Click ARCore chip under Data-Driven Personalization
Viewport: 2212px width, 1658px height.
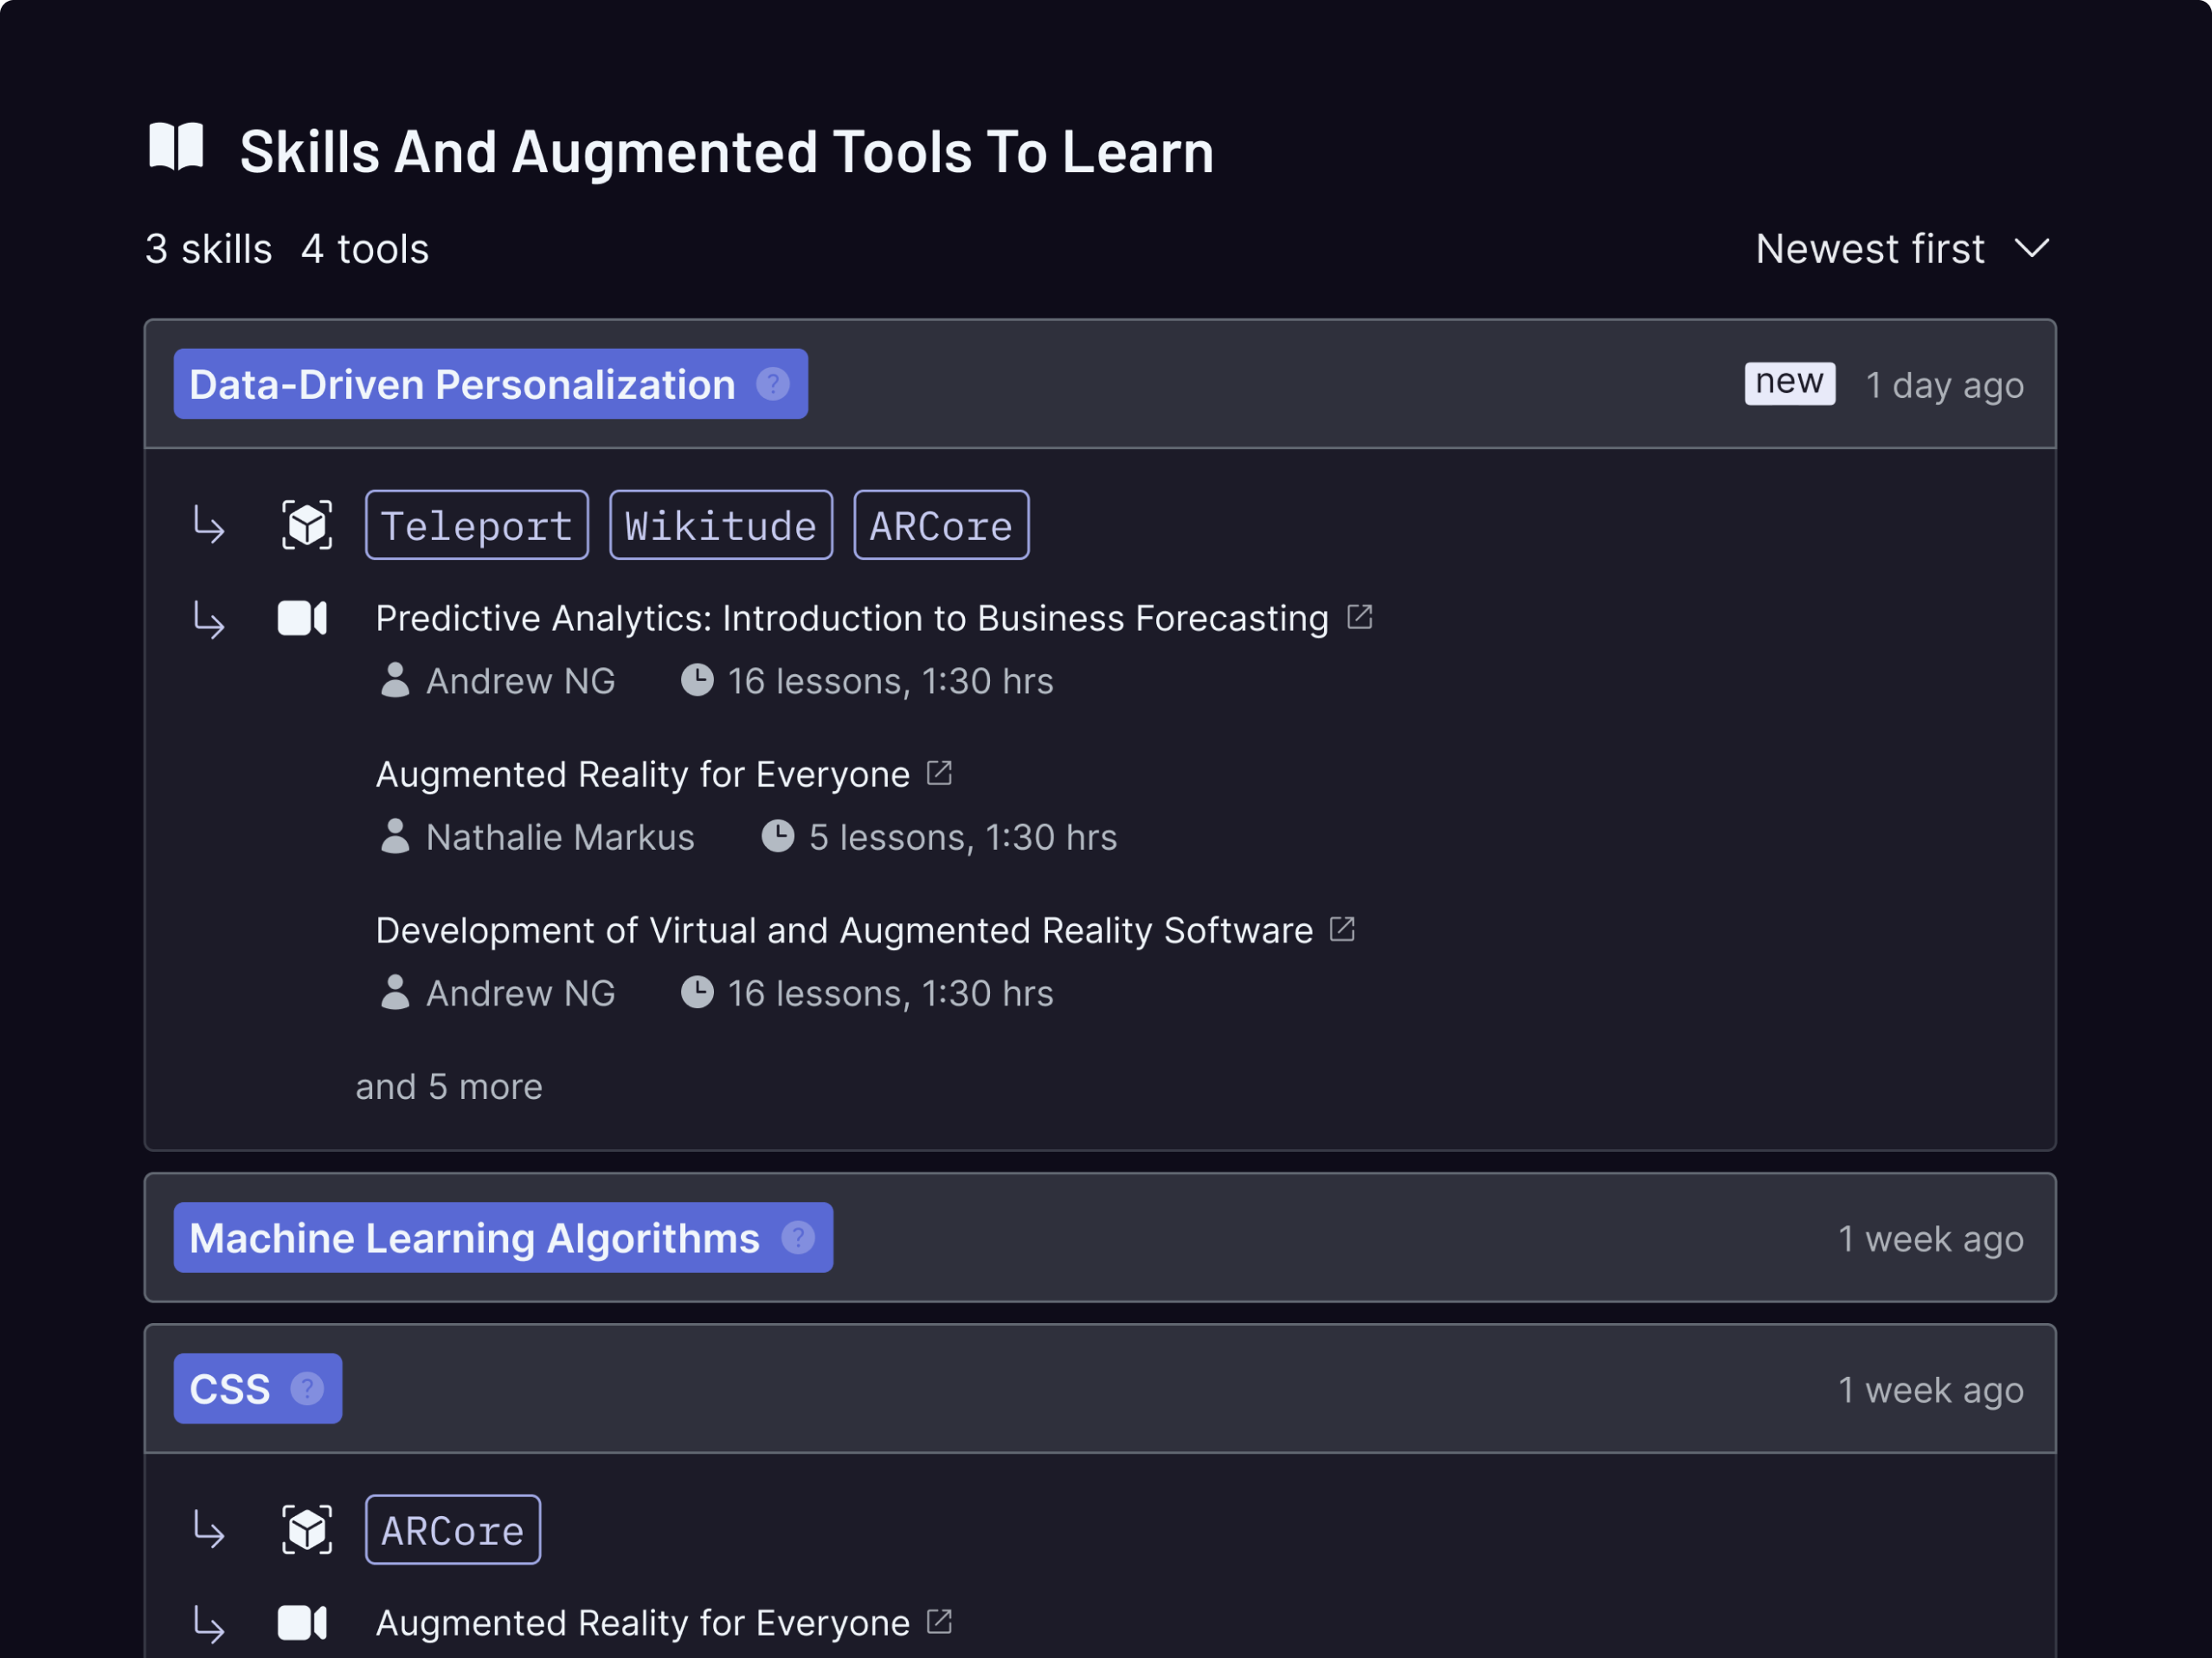pos(941,525)
